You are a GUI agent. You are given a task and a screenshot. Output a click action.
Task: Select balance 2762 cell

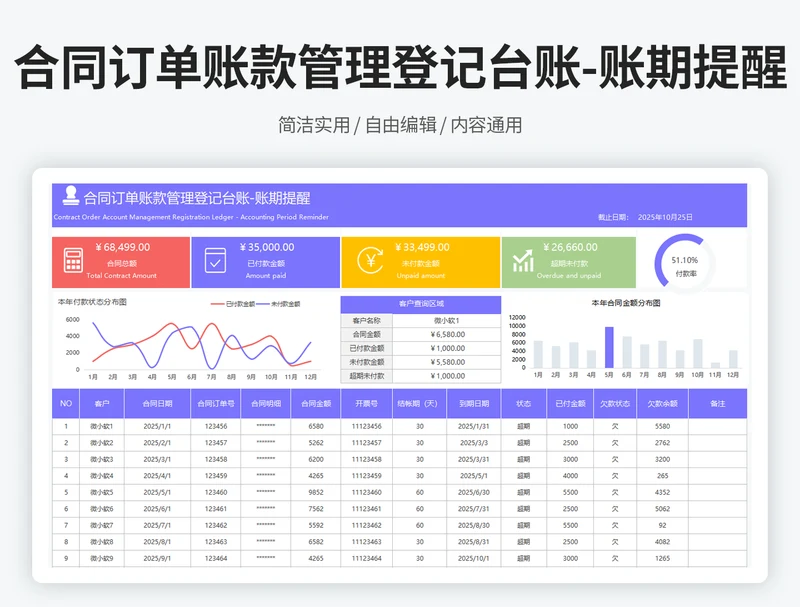point(662,443)
